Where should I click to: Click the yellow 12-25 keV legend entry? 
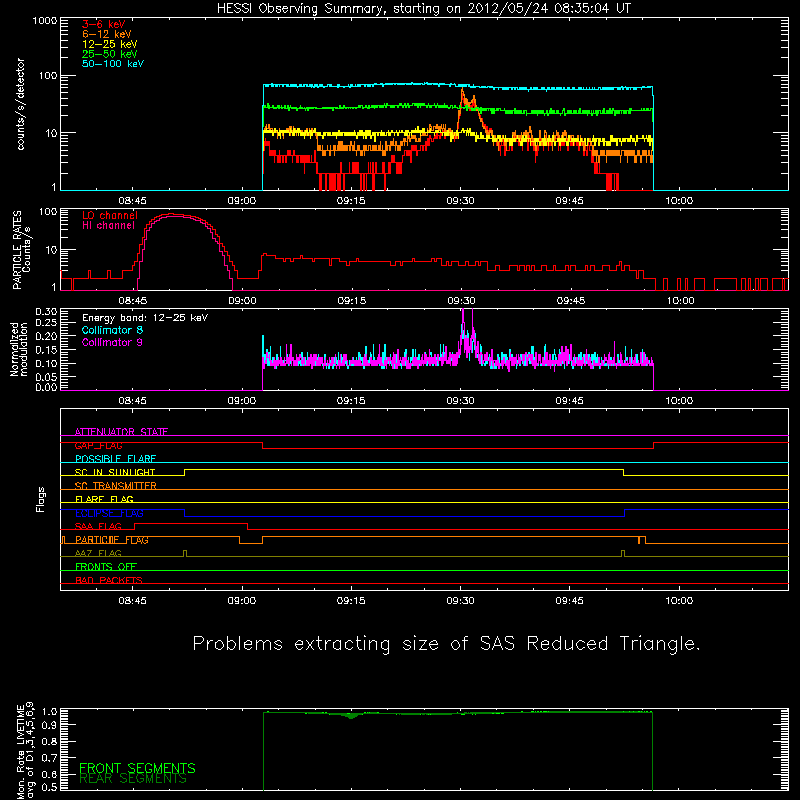click(x=110, y=44)
